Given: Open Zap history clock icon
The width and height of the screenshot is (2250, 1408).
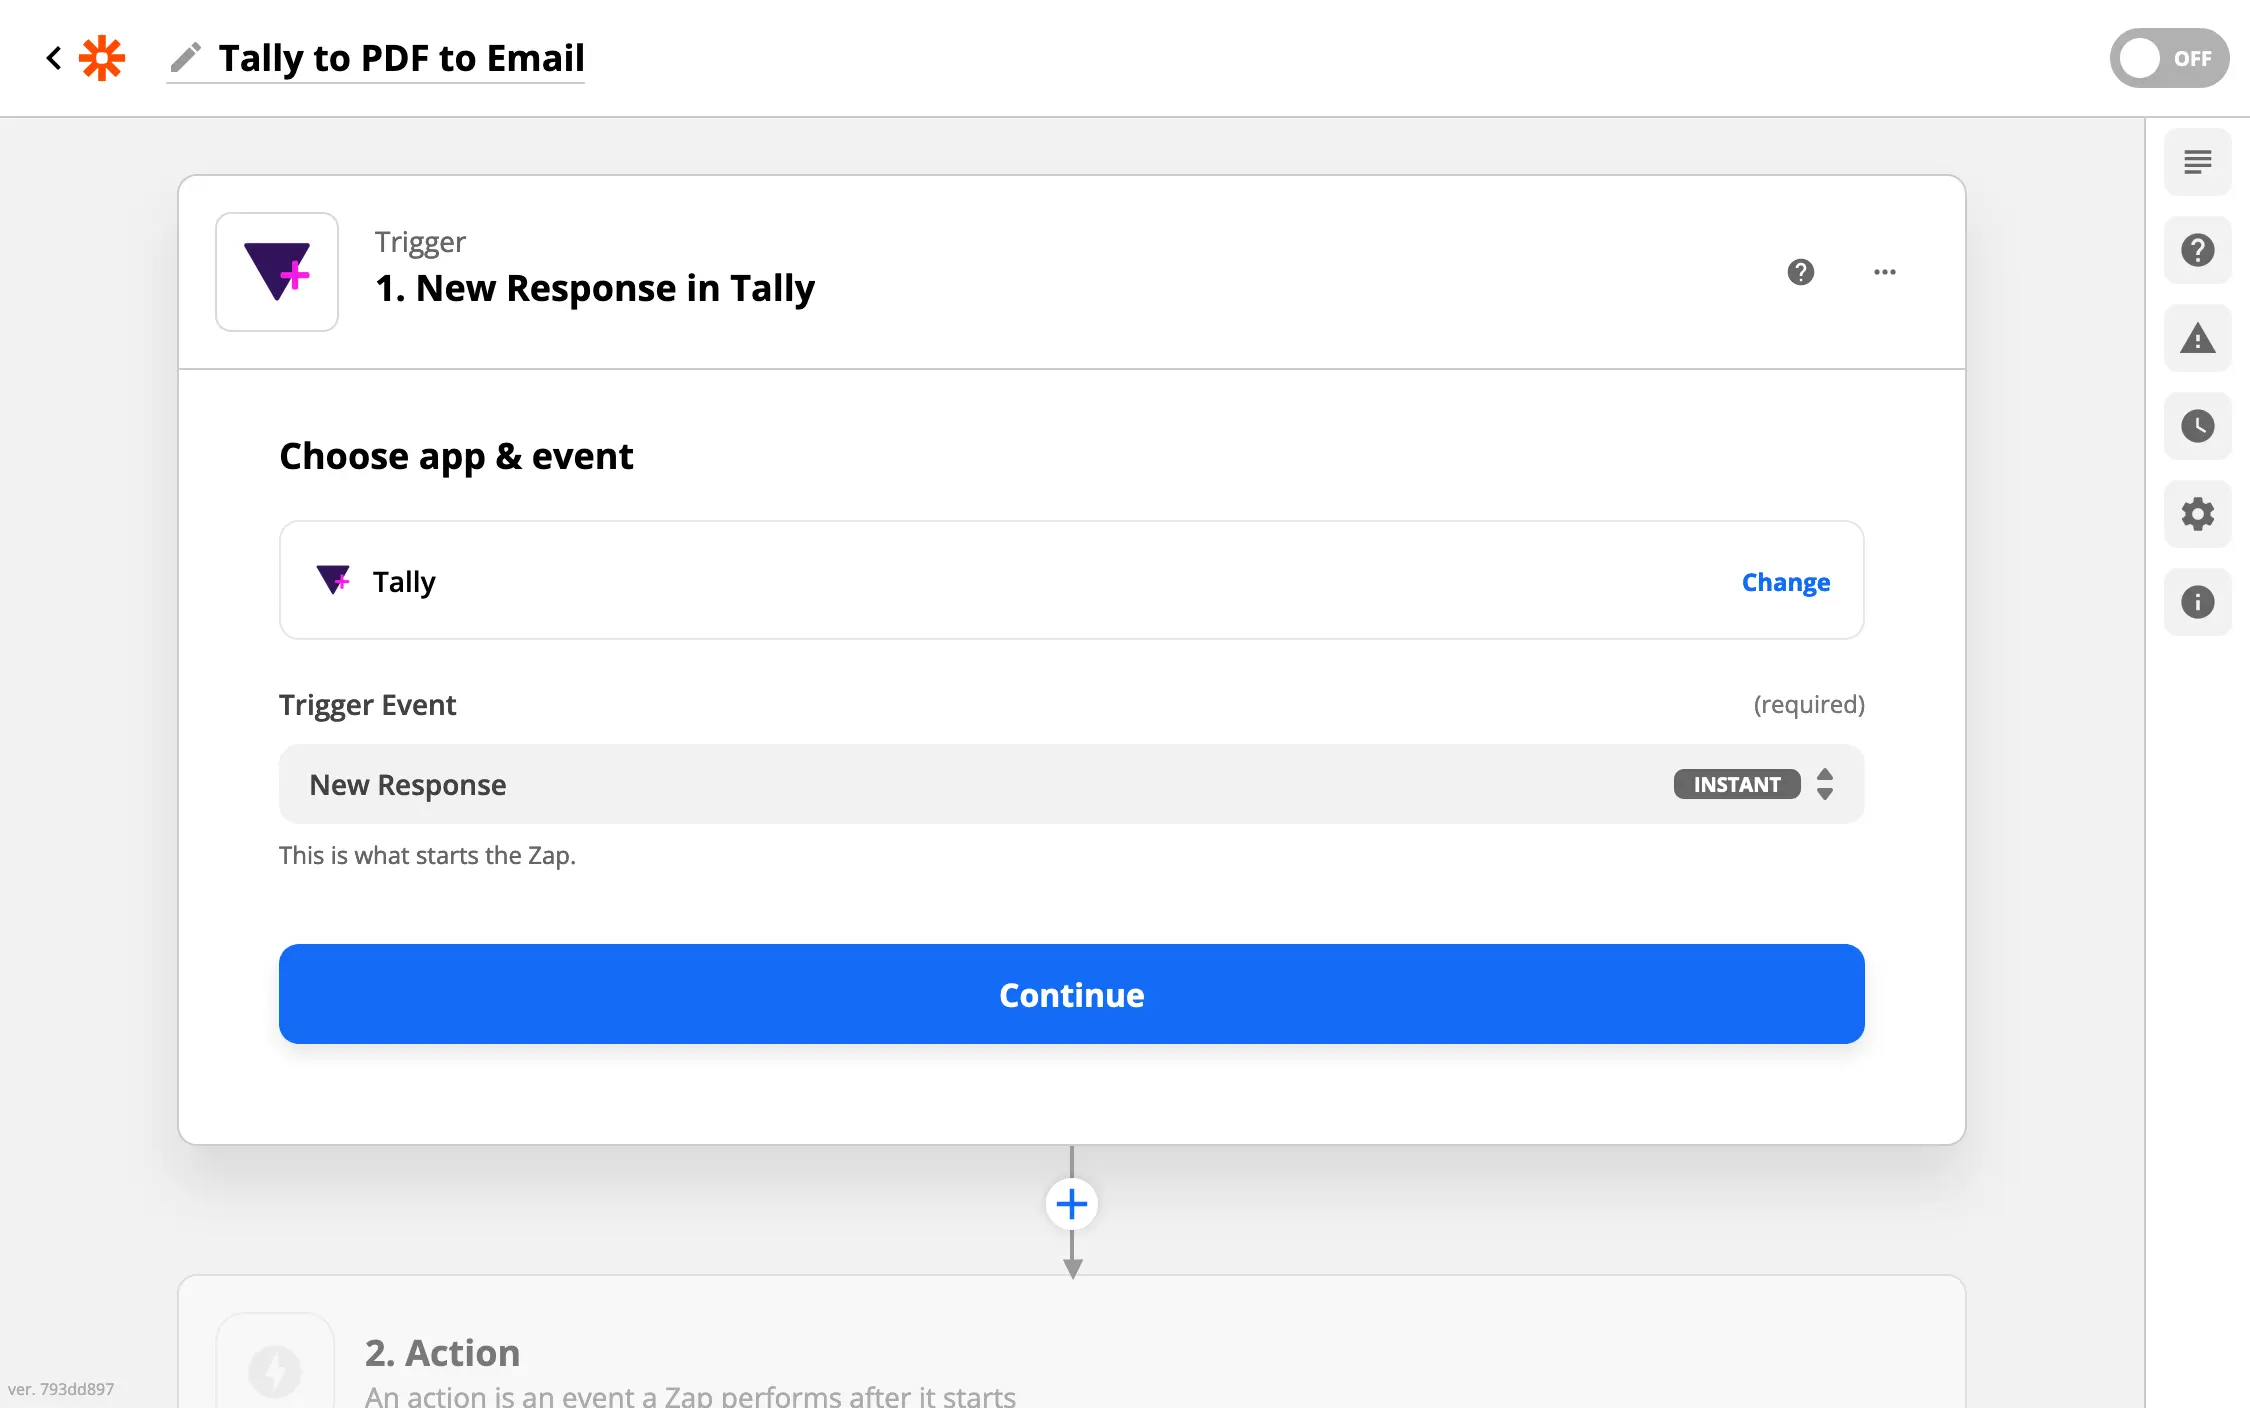Looking at the screenshot, I should click(2197, 426).
